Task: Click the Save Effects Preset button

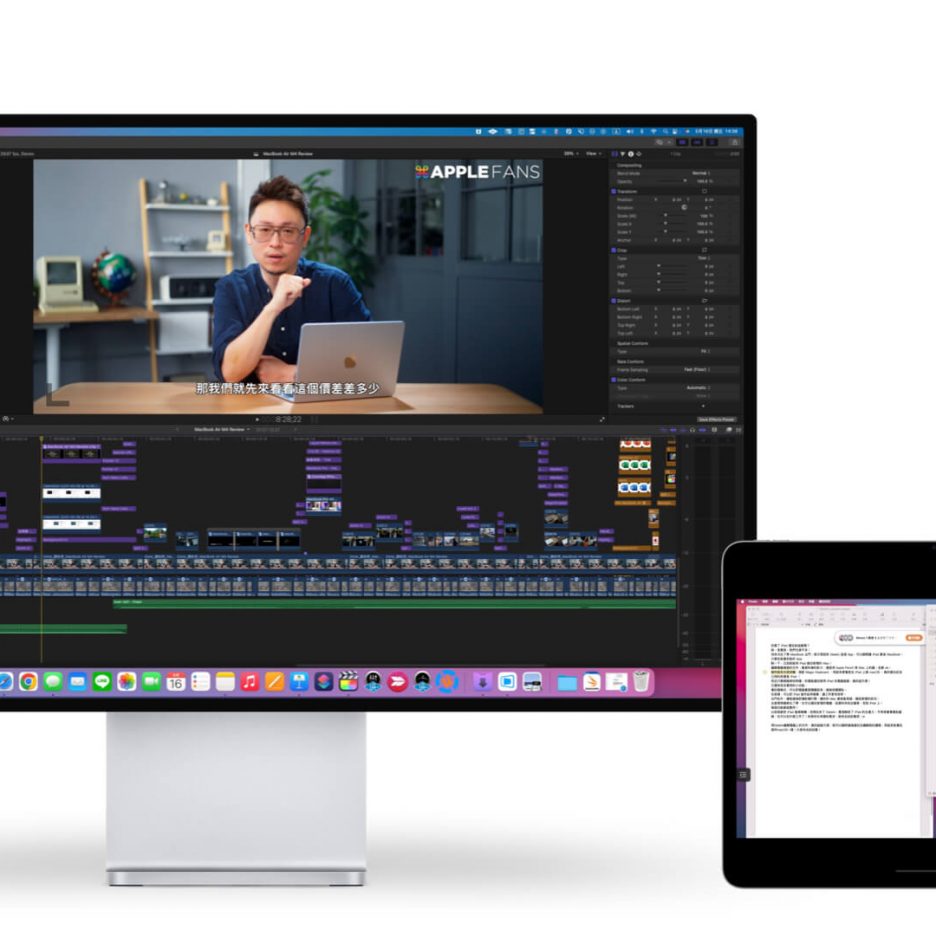Action: pyautogui.click(x=716, y=419)
